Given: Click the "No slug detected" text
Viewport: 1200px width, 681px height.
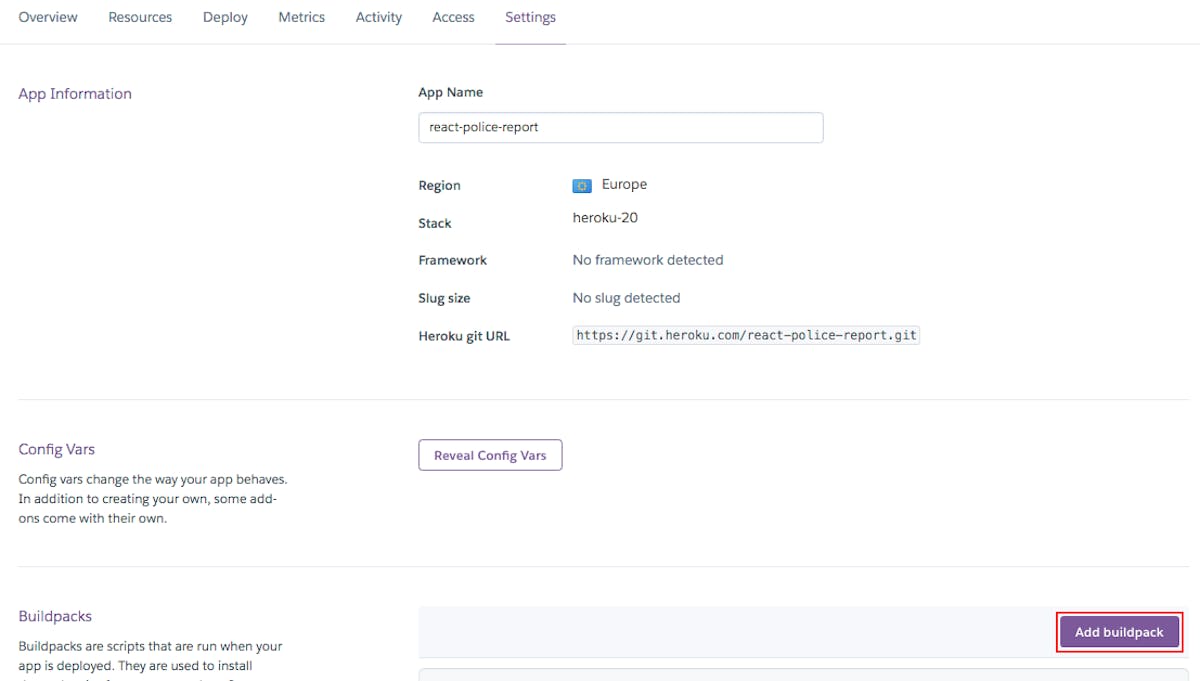Looking at the screenshot, I should [626, 298].
